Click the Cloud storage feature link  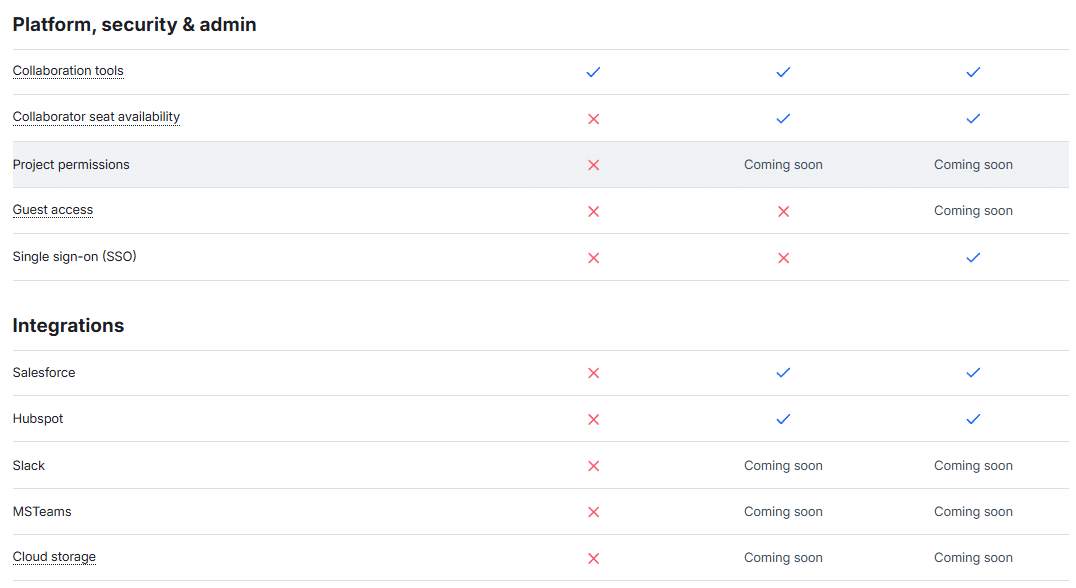click(x=54, y=557)
